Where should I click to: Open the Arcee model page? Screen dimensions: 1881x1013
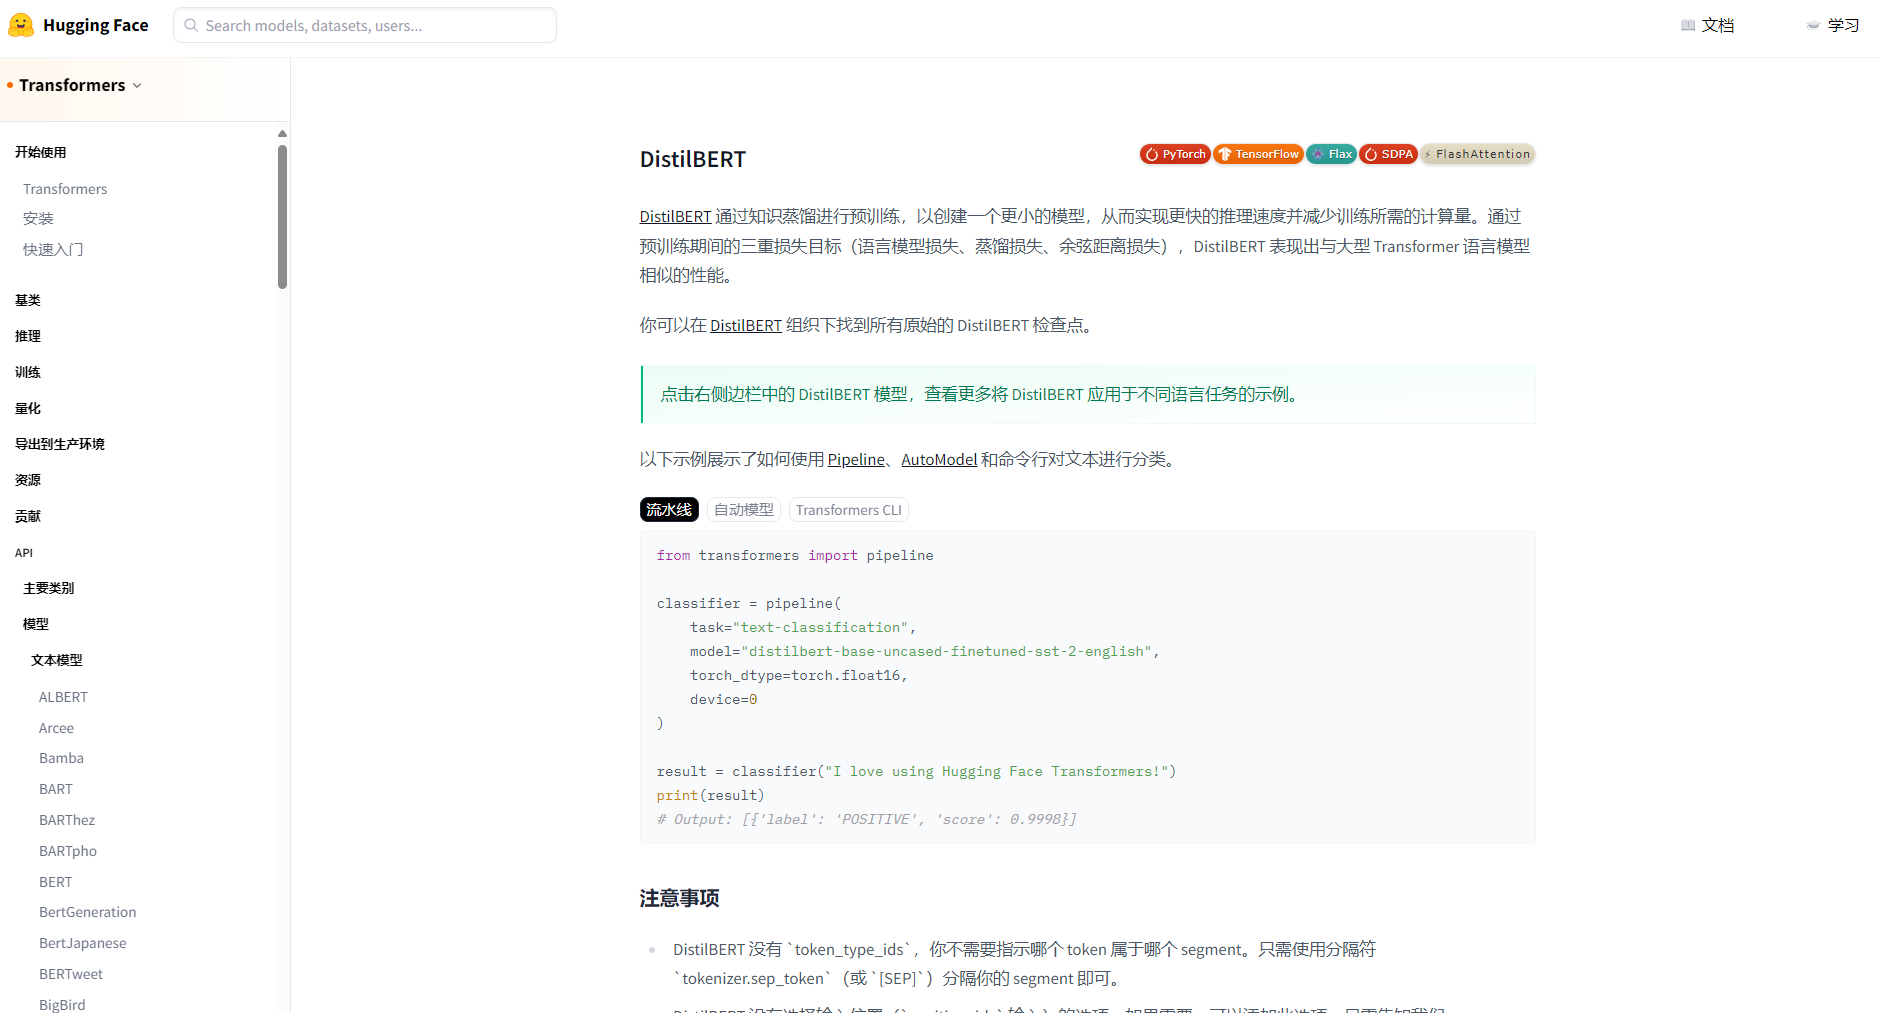point(56,728)
